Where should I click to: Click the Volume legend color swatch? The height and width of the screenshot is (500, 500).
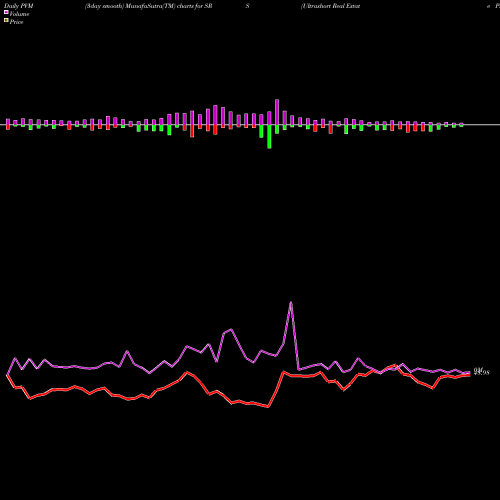pos(6,12)
